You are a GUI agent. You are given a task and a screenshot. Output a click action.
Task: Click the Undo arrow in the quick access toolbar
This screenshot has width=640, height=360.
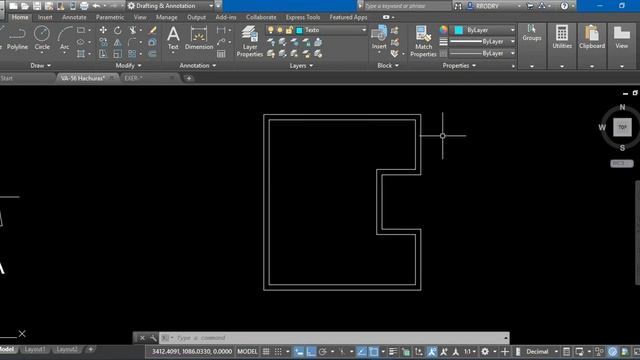(96, 6)
